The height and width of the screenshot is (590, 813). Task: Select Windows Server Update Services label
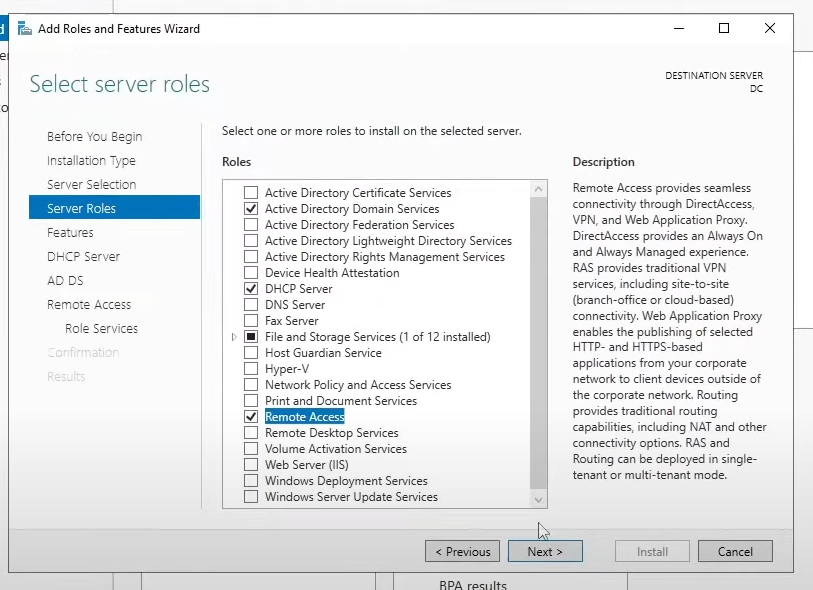352,497
